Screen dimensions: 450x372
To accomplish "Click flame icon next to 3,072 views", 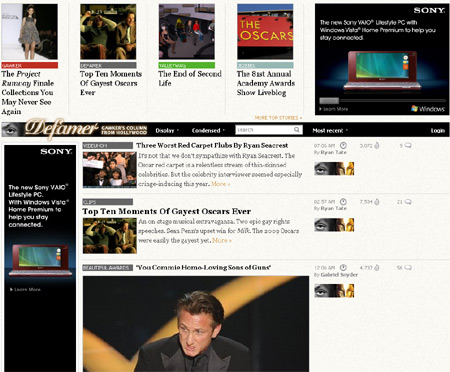I will tap(377, 145).
